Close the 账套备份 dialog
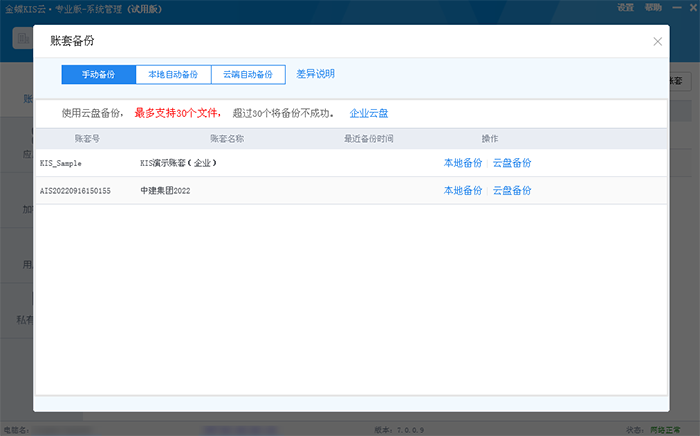The height and width of the screenshot is (436, 700). 657,42
